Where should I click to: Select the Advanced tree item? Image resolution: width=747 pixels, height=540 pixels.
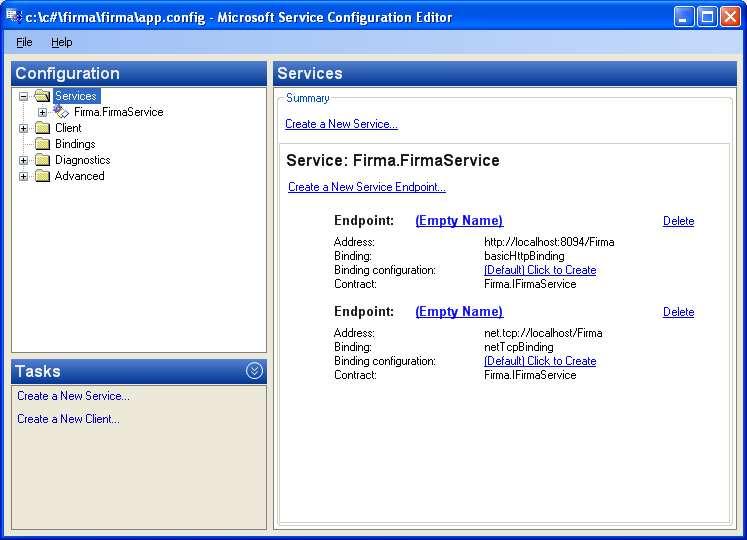click(79, 176)
